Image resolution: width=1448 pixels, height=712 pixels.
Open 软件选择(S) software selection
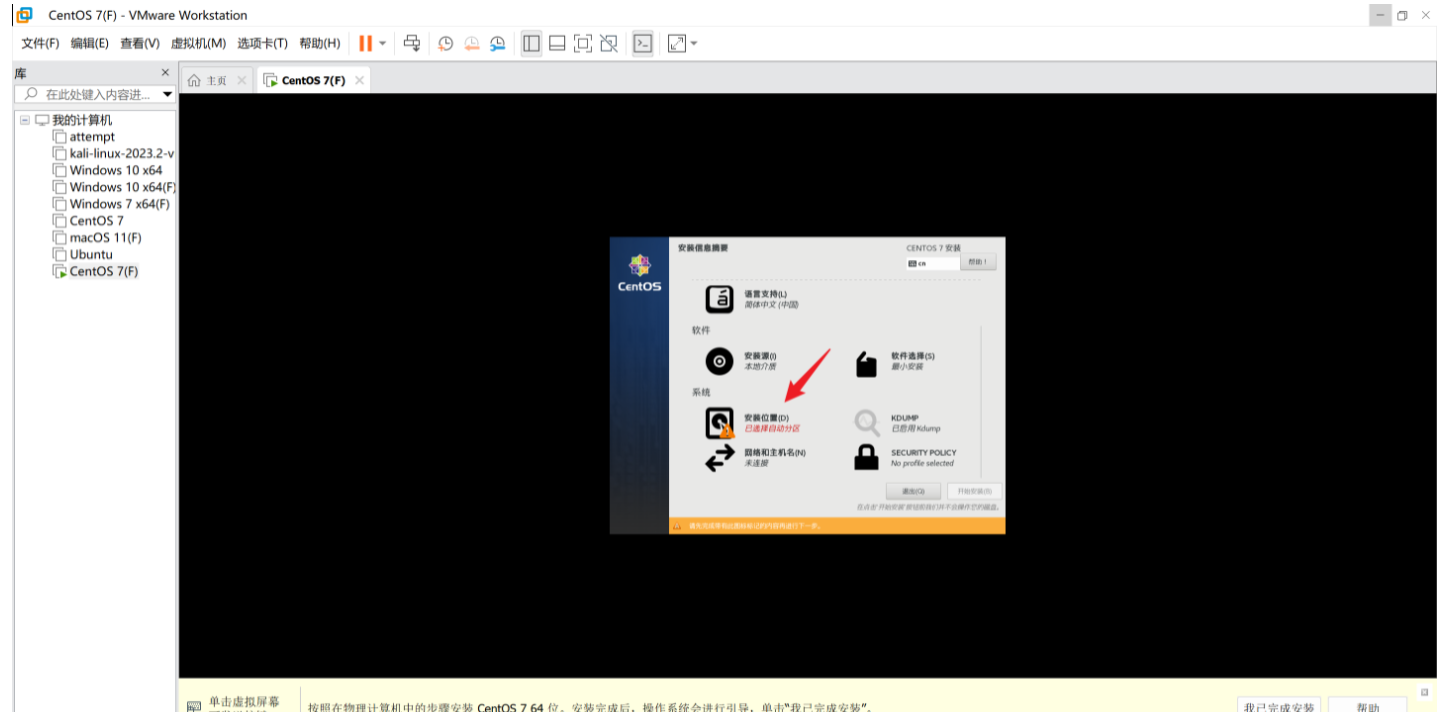896,361
